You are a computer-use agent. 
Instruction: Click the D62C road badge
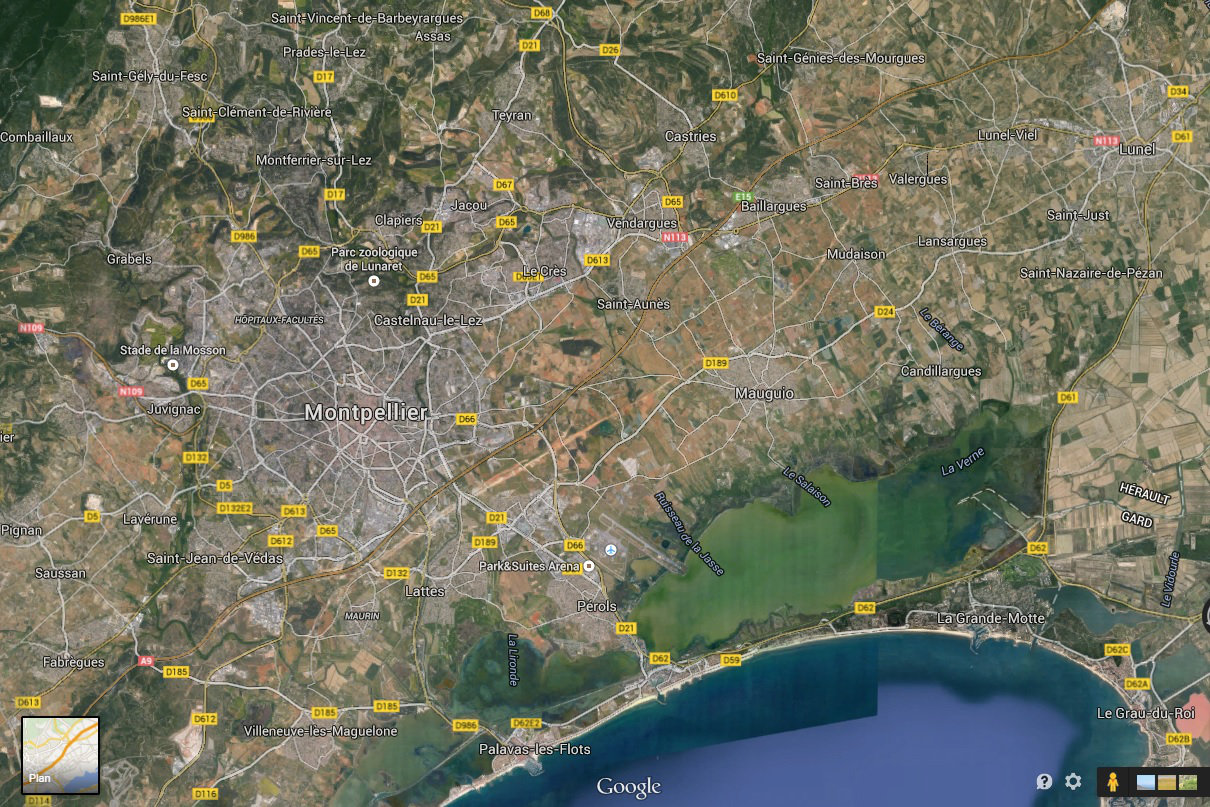pyautogui.click(x=1117, y=650)
